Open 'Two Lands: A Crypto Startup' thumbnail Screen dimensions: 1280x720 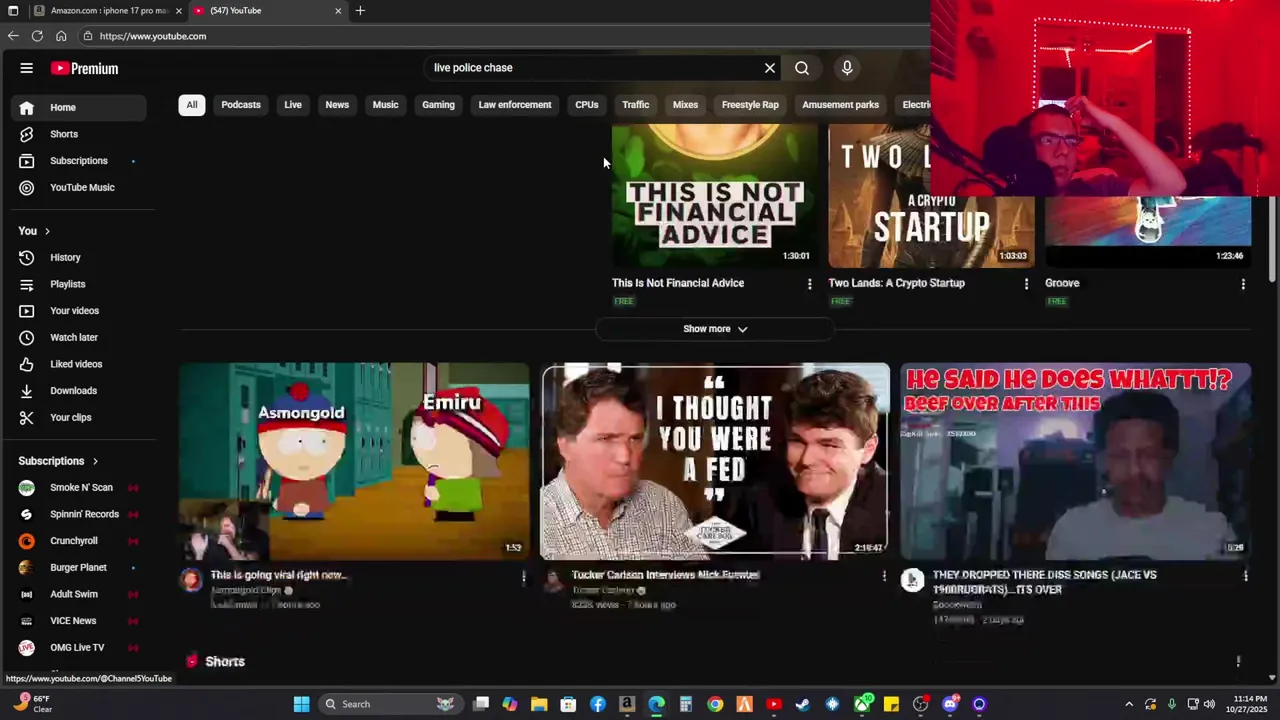(931, 196)
